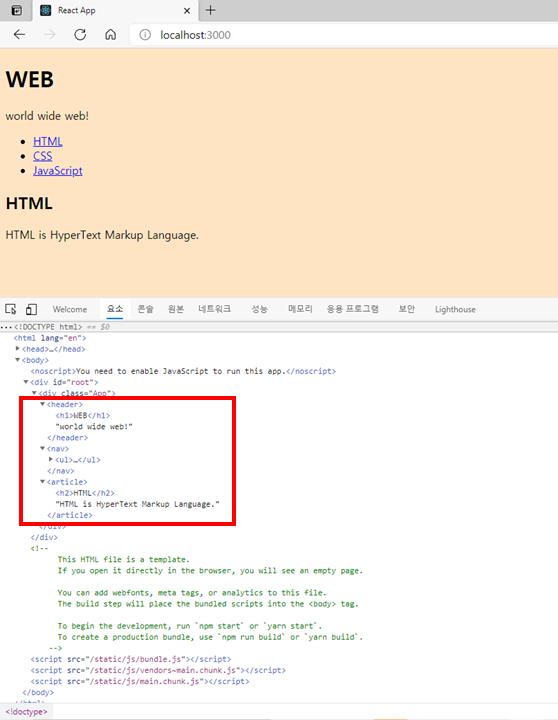Open the tab actions menu icon
Image resolution: width=558 pixels, height=720 pixels.
point(17,10)
